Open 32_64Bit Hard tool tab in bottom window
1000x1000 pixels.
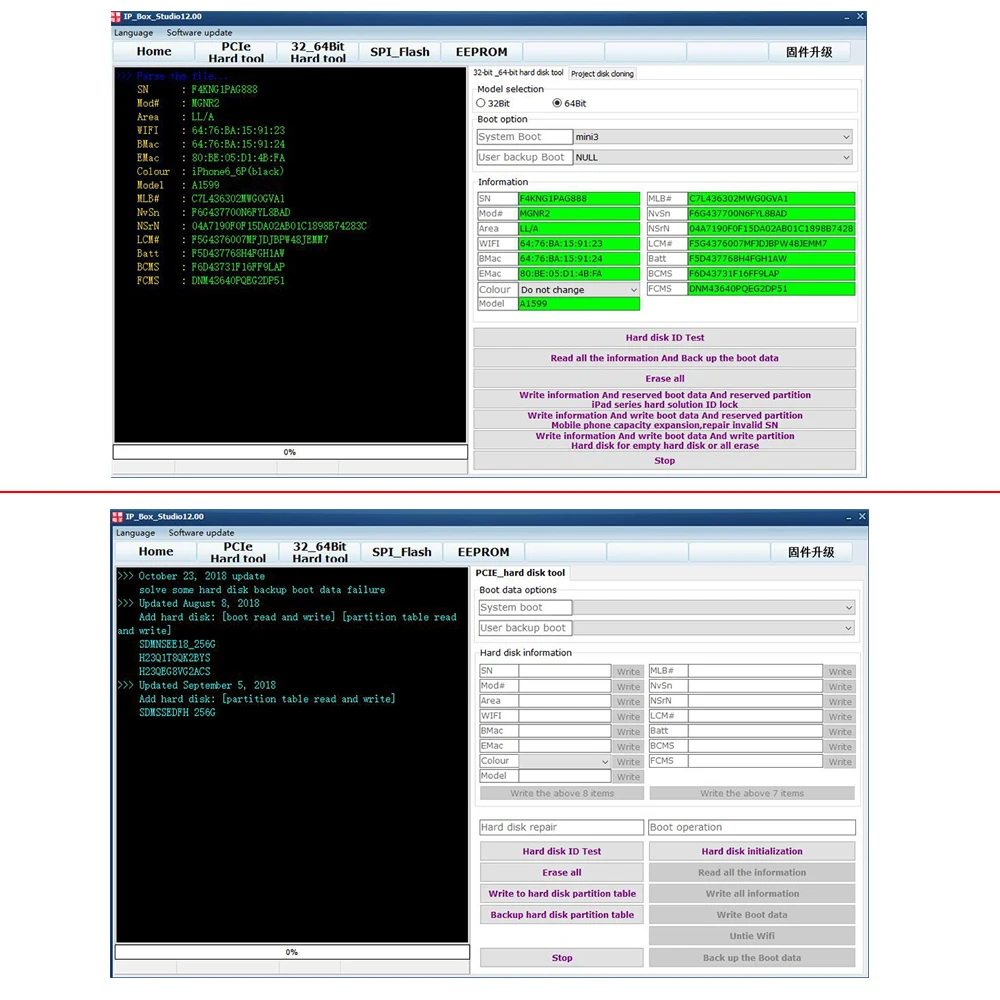320,552
